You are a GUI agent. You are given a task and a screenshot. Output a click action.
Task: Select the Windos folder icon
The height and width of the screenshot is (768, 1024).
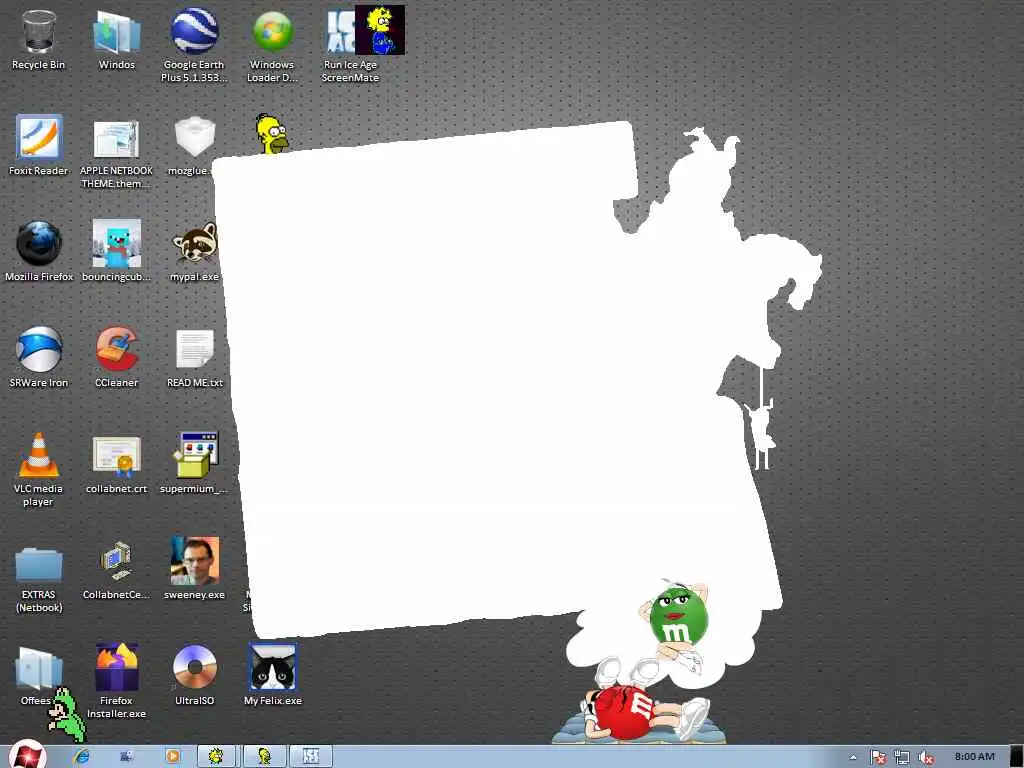coord(117,32)
